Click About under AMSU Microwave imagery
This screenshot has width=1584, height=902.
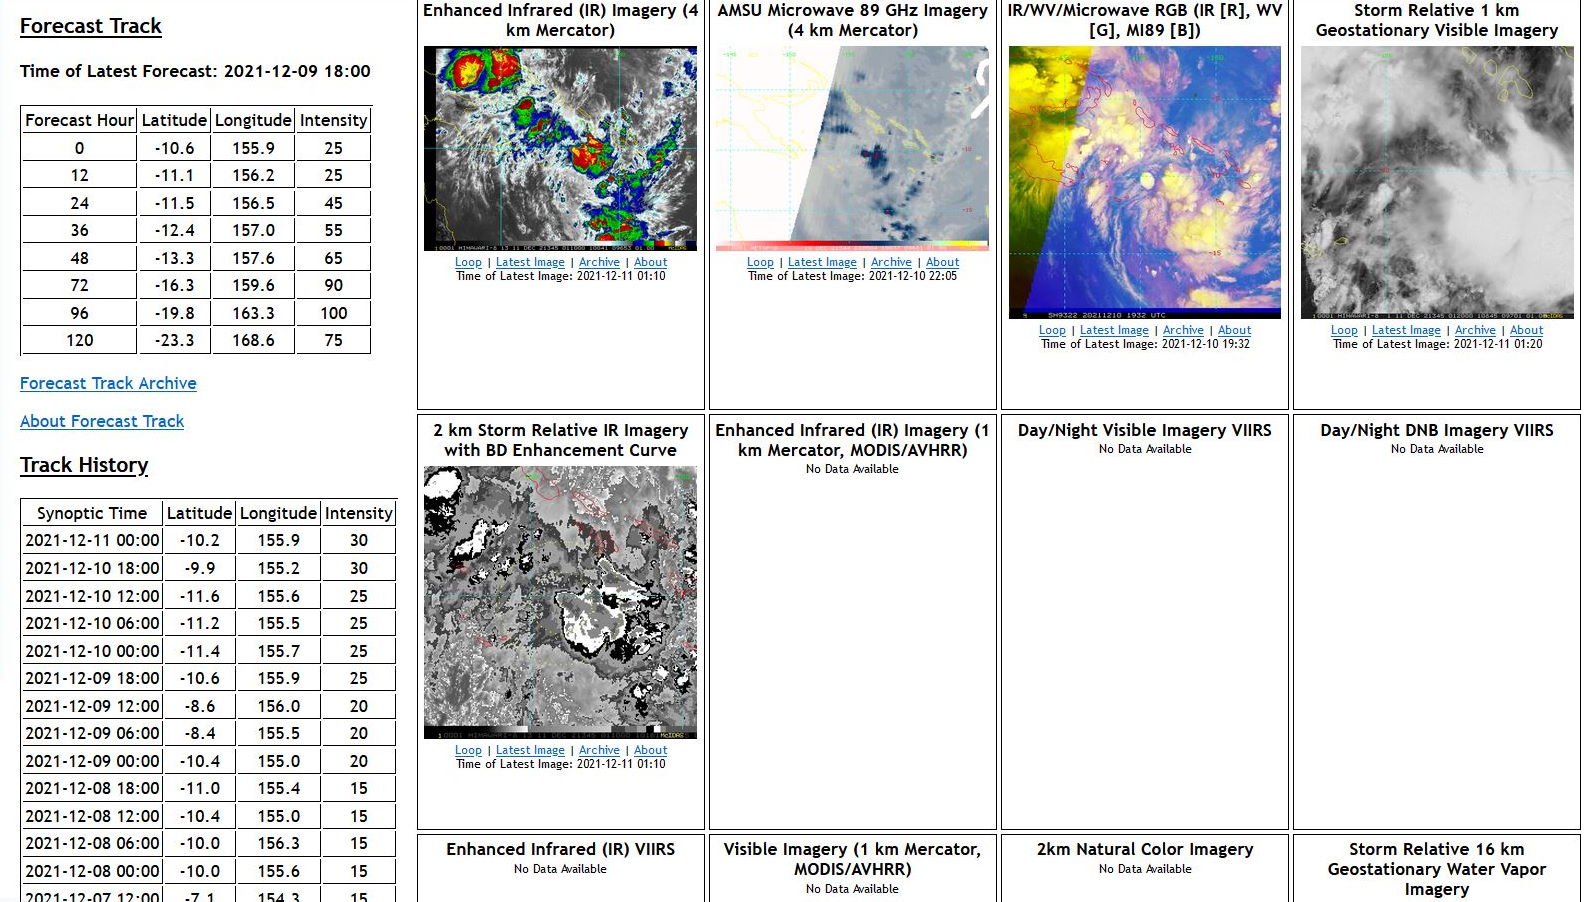(x=942, y=262)
